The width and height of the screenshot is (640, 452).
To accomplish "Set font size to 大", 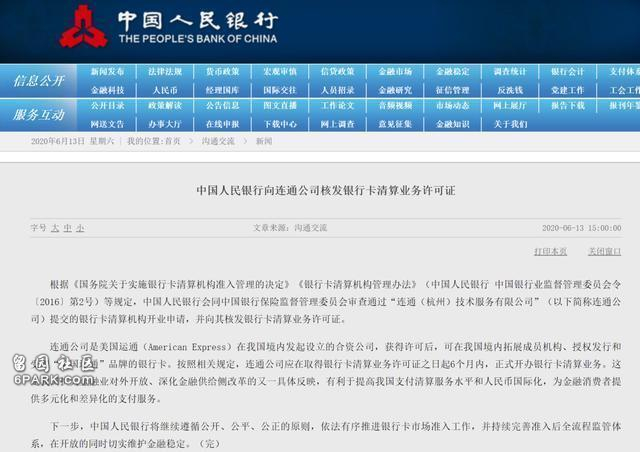I will coord(55,228).
